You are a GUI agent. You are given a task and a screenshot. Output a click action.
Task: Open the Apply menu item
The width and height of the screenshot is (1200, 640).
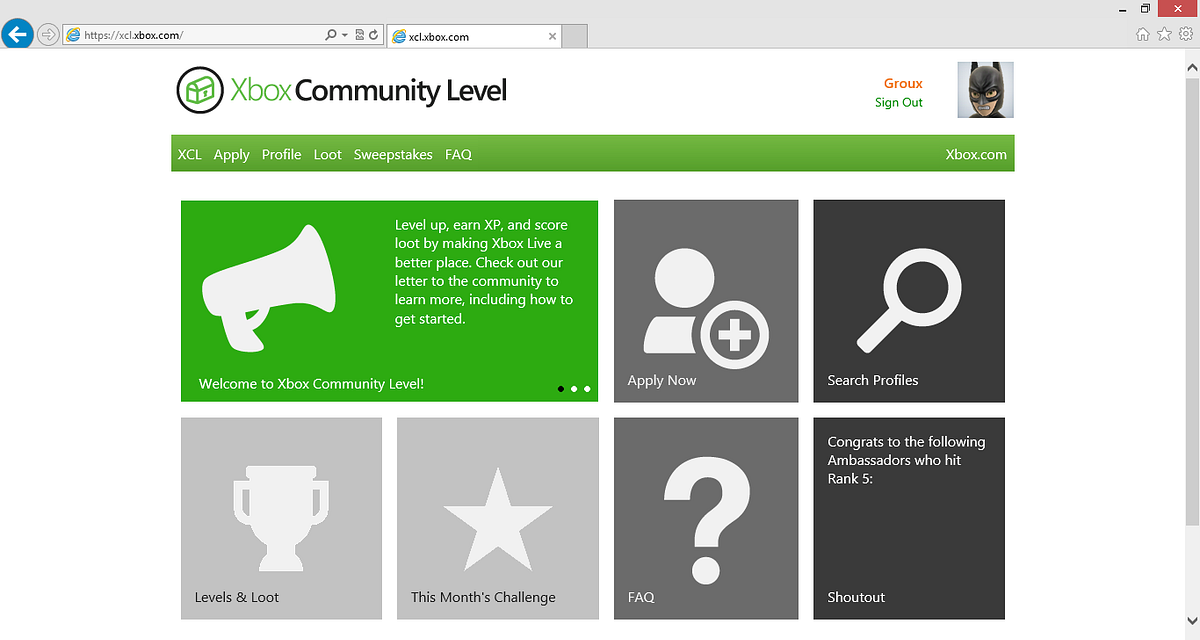[x=231, y=154]
